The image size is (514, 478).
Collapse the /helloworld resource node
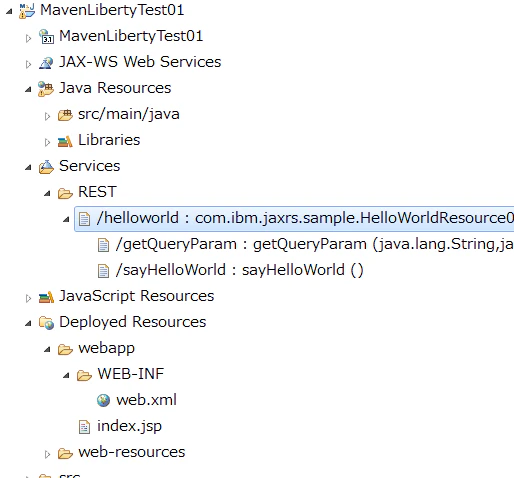click(66, 220)
